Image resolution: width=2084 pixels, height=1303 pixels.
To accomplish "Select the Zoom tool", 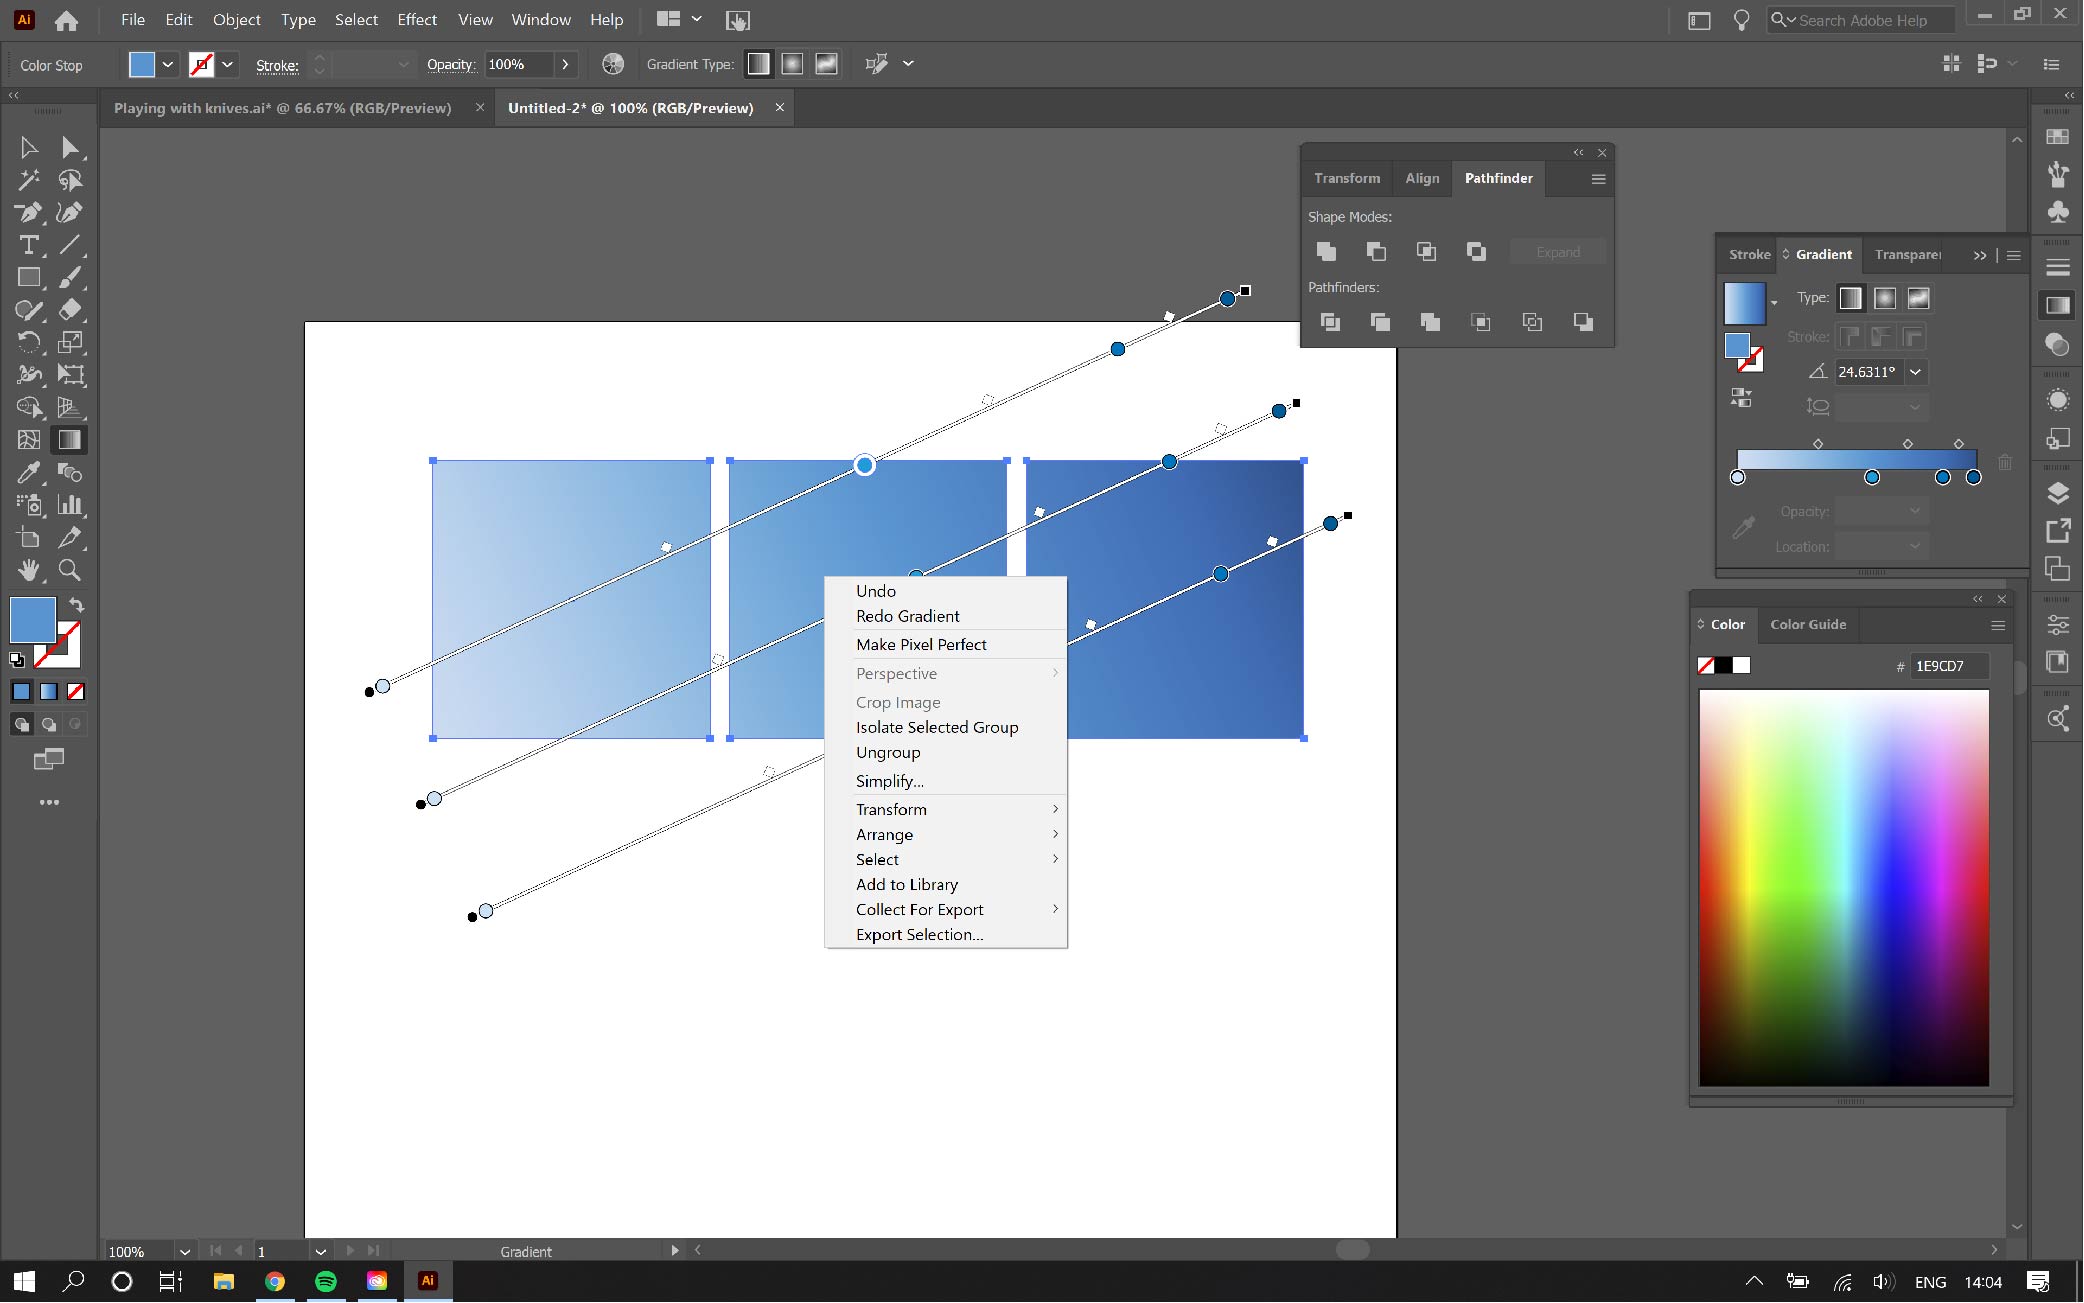I will [69, 570].
